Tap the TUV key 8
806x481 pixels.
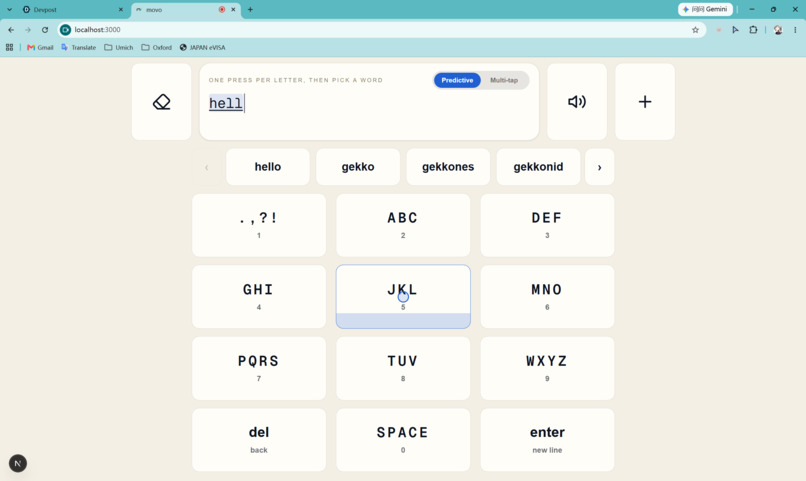pyautogui.click(x=403, y=368)
